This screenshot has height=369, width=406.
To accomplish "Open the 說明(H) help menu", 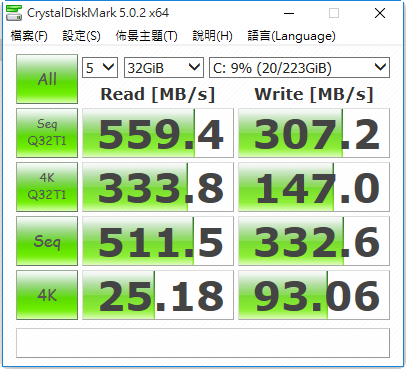I will tap(212, 36).
